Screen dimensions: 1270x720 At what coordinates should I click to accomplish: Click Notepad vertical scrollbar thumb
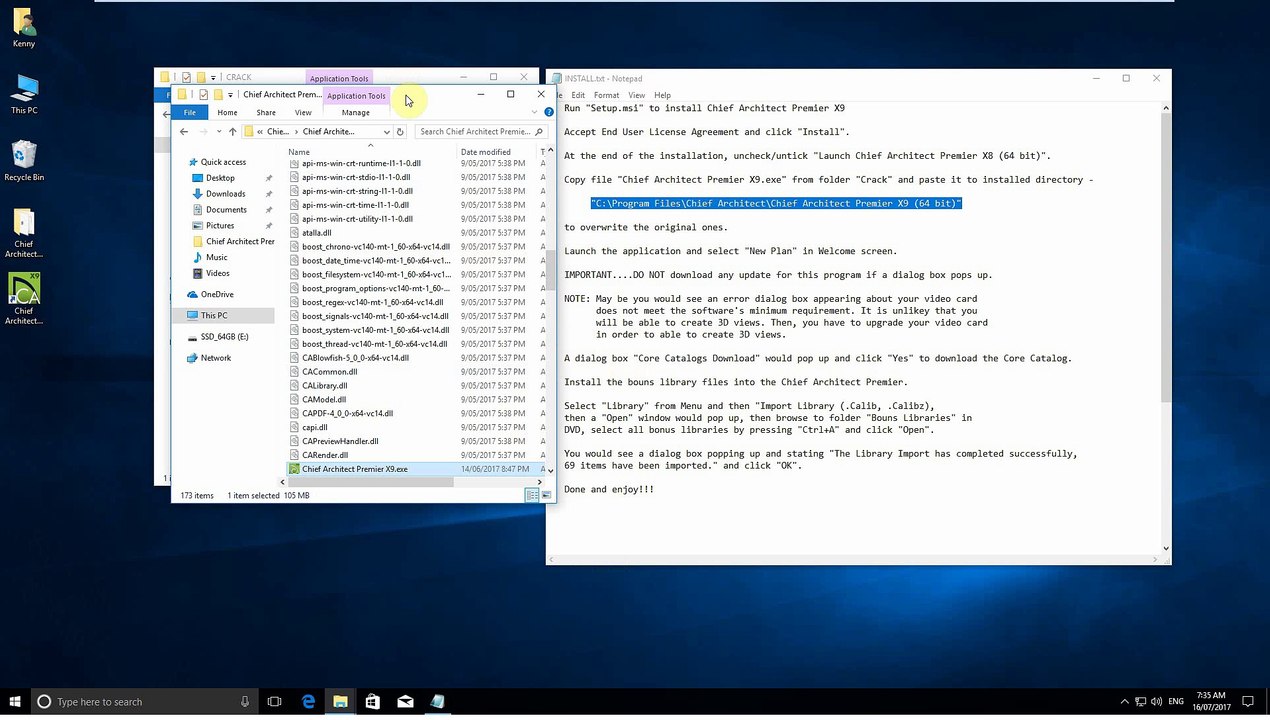coord(1165,256)
